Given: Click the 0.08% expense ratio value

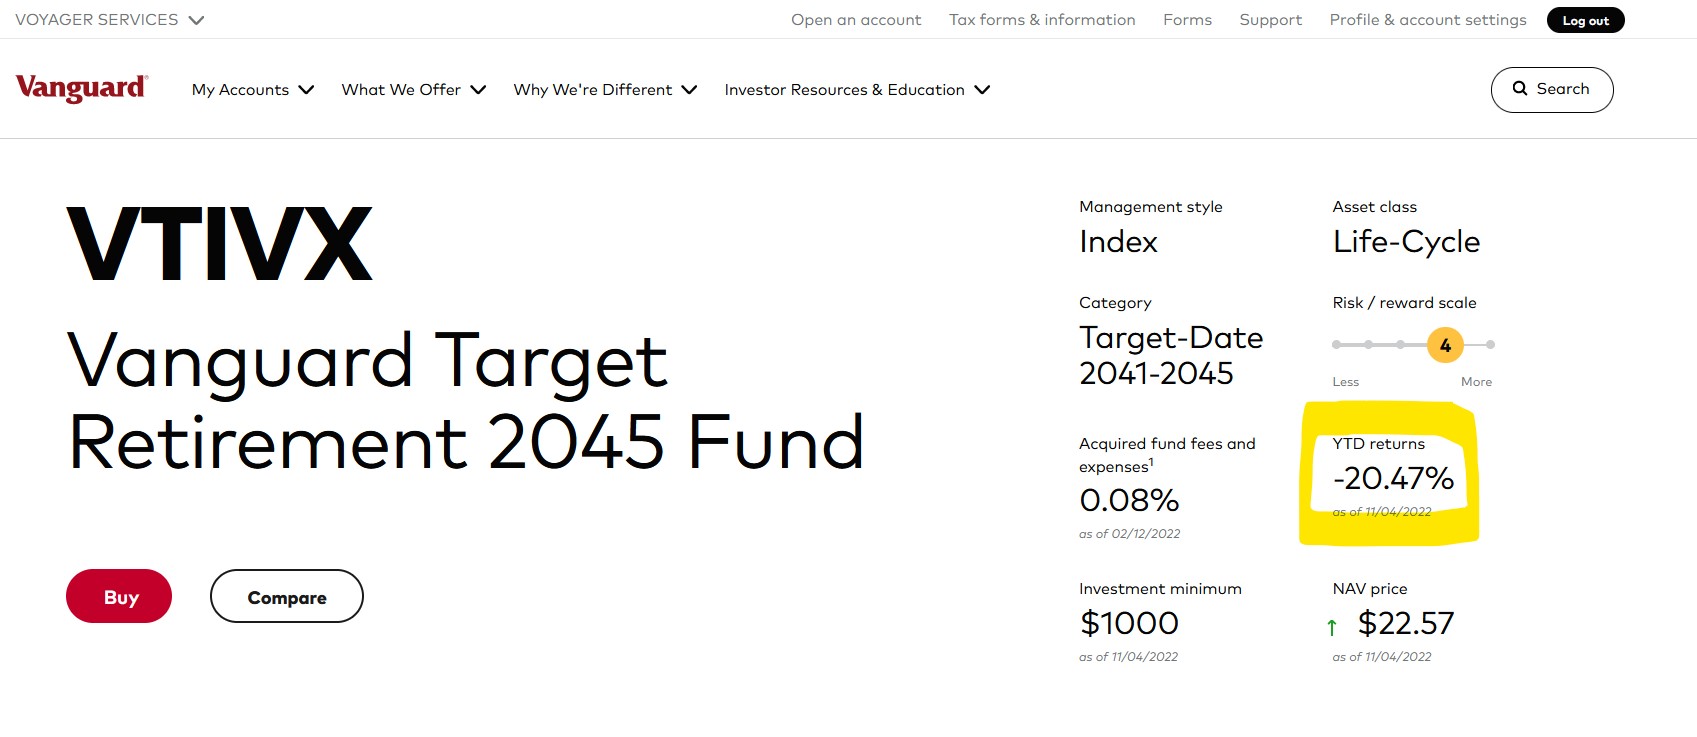Looking at the screenshot, I should 1129,500.
